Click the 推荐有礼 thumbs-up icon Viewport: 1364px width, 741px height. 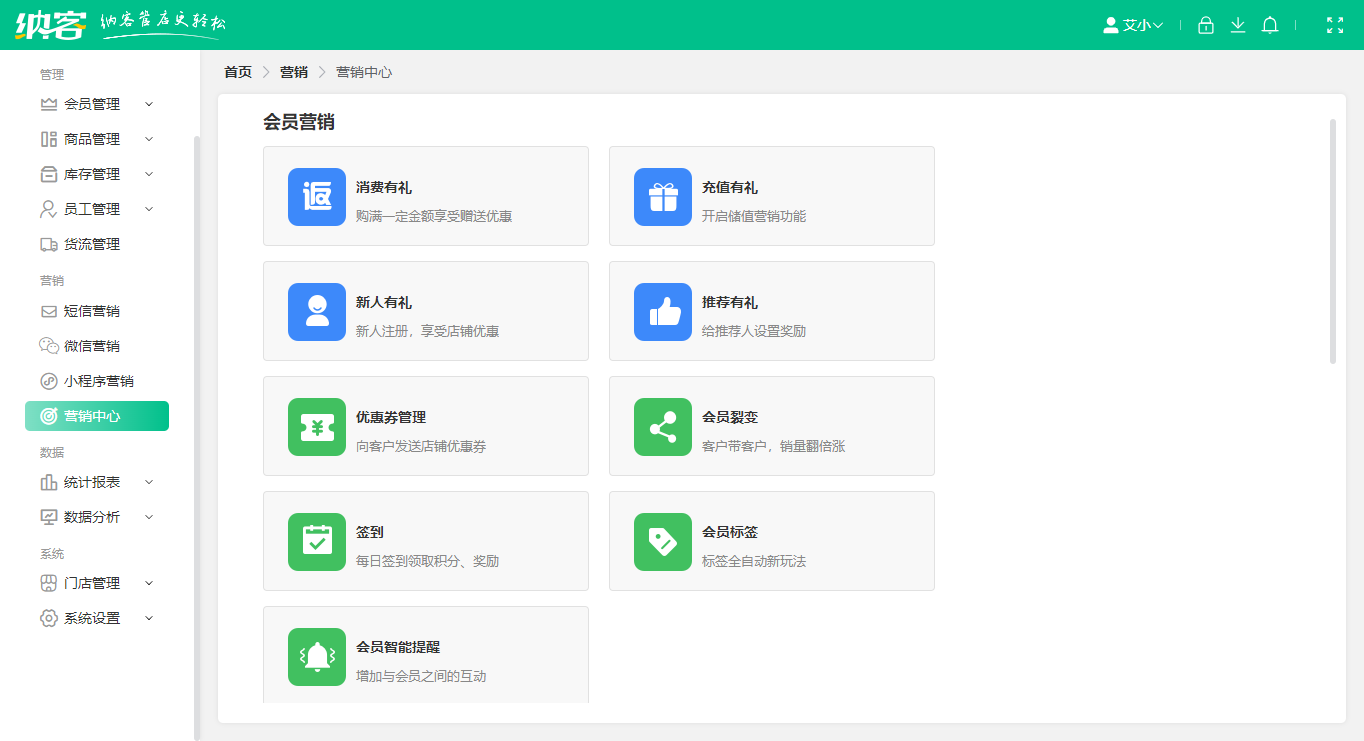(x=662, y=311)
